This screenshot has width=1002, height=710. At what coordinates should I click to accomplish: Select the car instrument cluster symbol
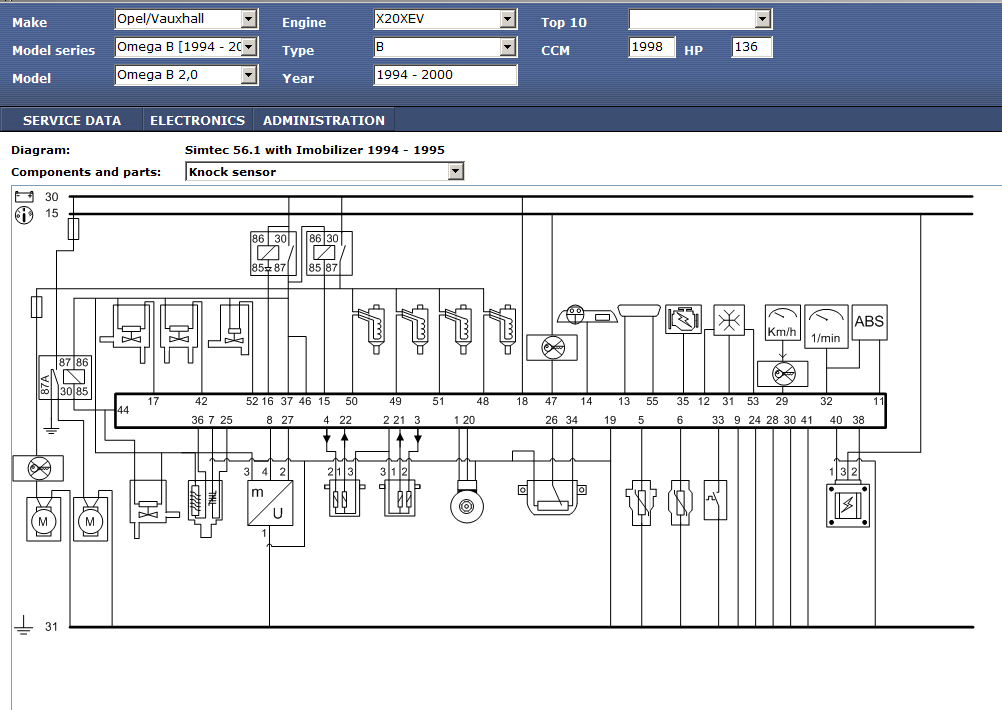pos(587,314)
